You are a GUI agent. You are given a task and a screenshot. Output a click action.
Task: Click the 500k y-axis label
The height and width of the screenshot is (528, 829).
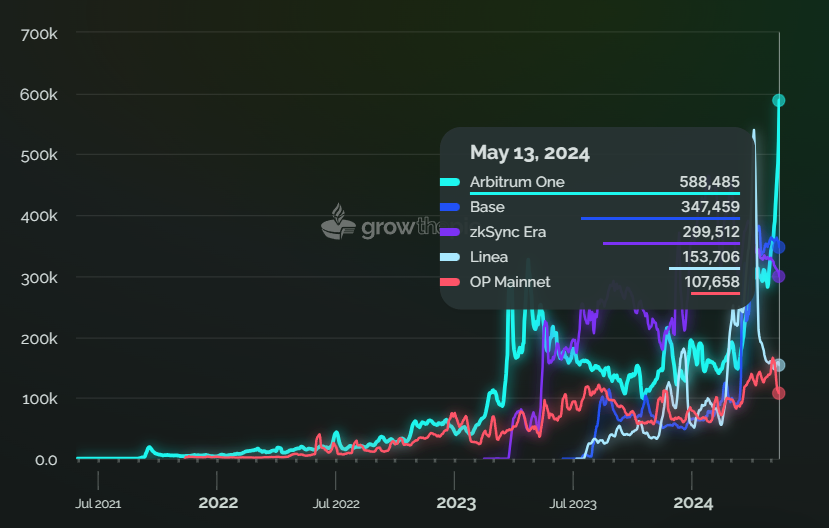coord(39,155)
